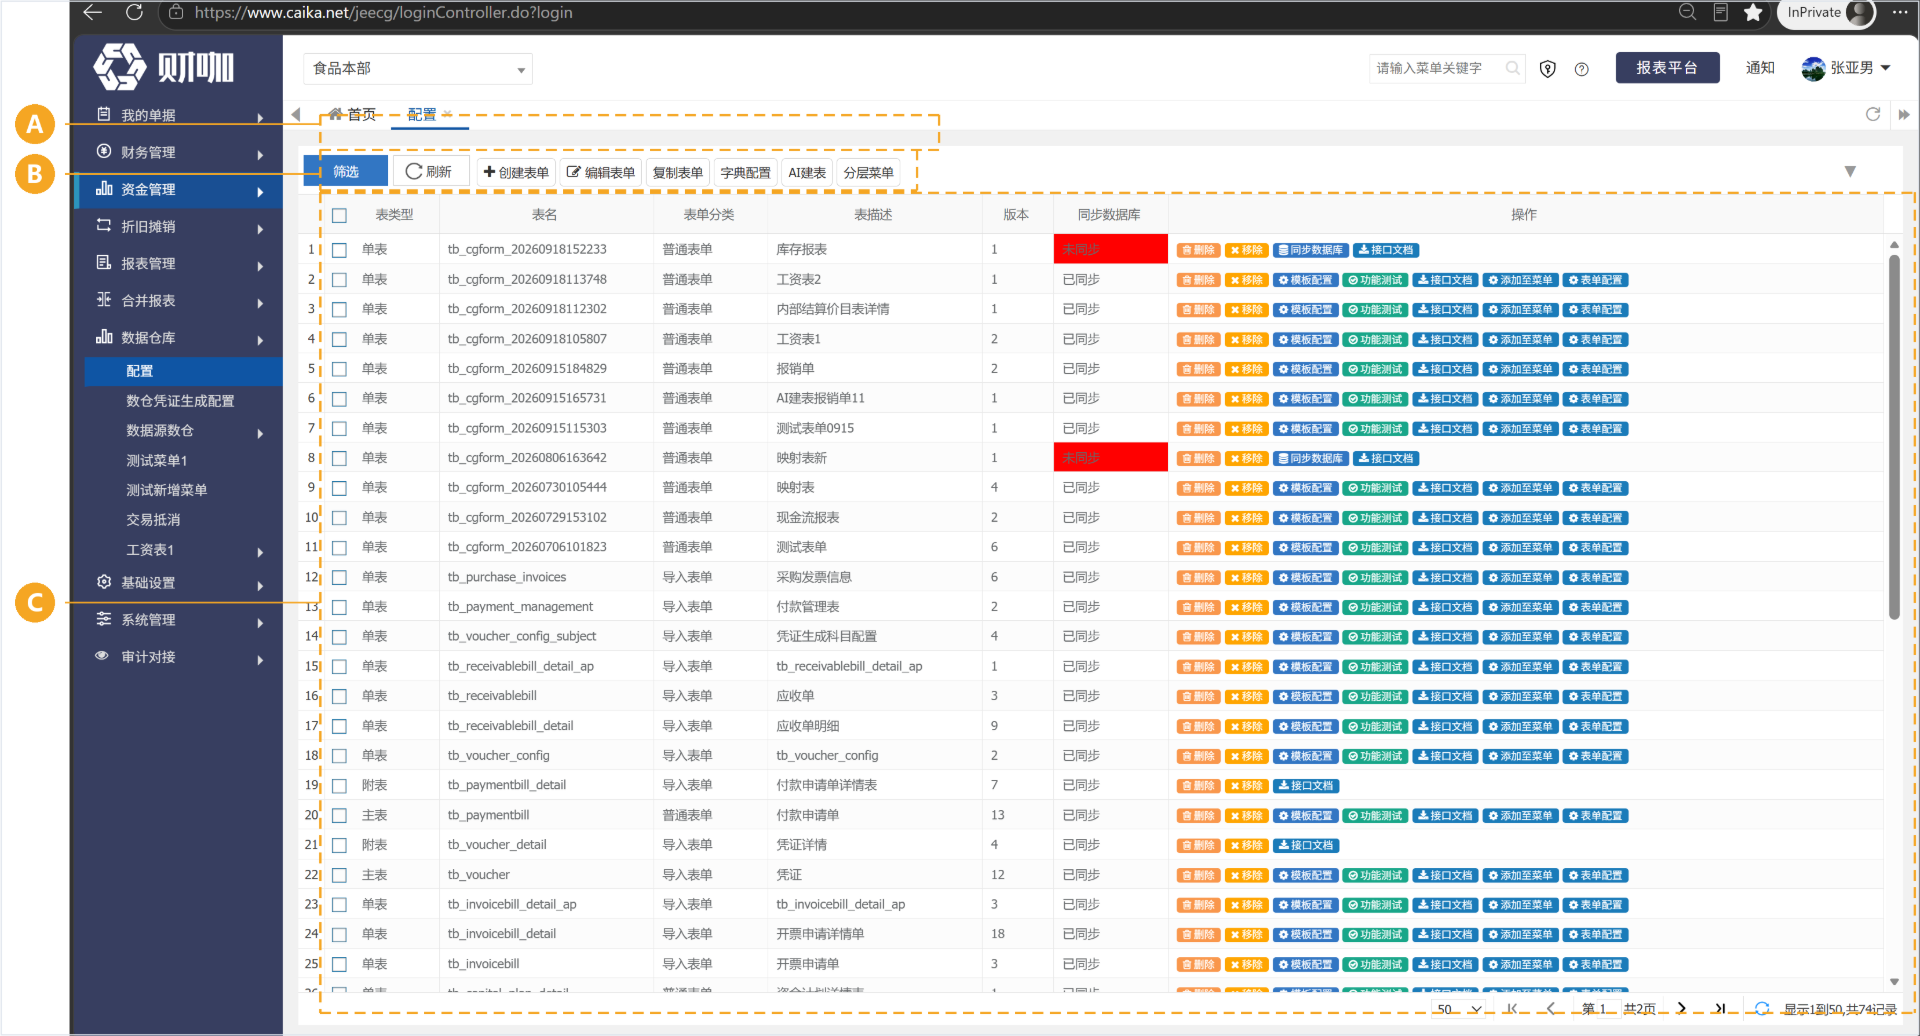Open the browser zoom magnifier icon
The image size is (1920, 1036).
tap(1687, 12)
